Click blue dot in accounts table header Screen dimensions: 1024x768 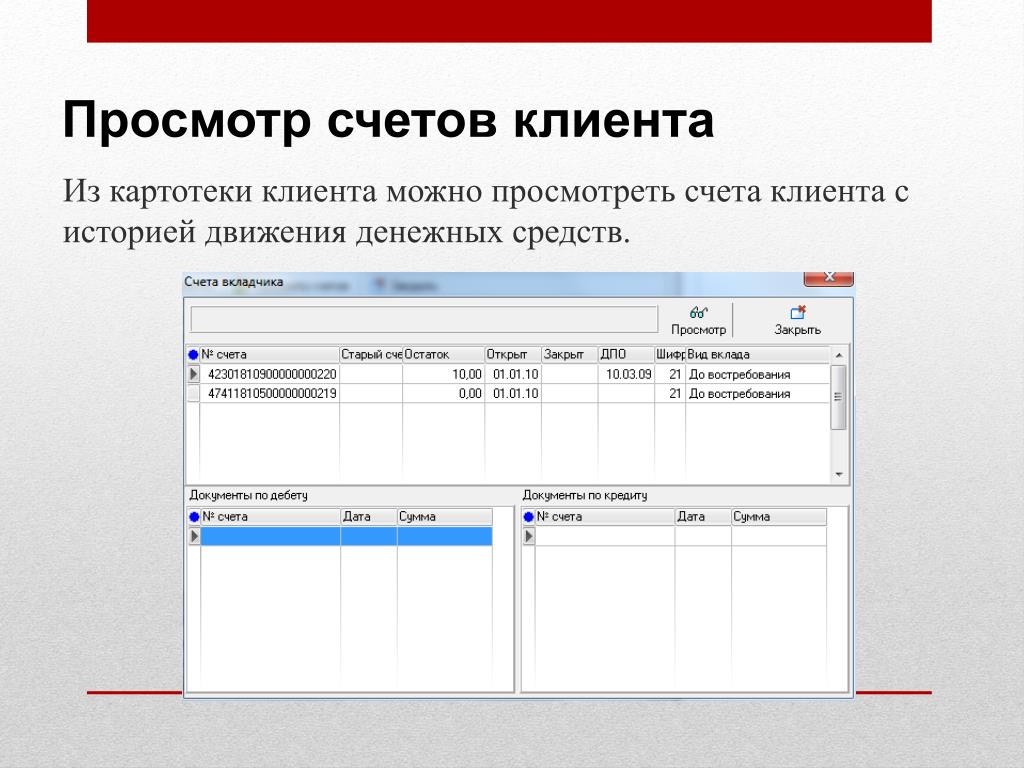(x=193, y=355)
